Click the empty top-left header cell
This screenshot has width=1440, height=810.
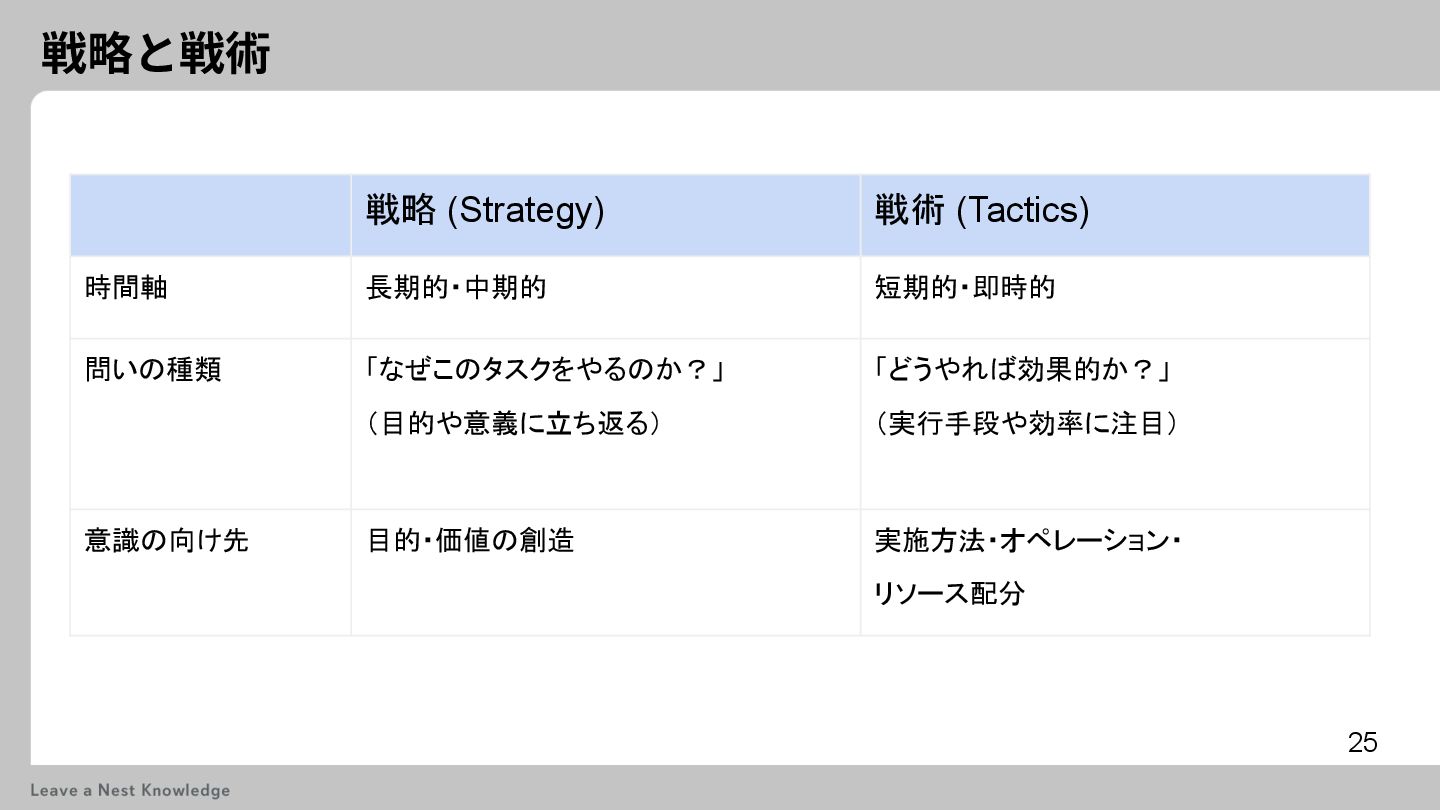tap(210, 215)
